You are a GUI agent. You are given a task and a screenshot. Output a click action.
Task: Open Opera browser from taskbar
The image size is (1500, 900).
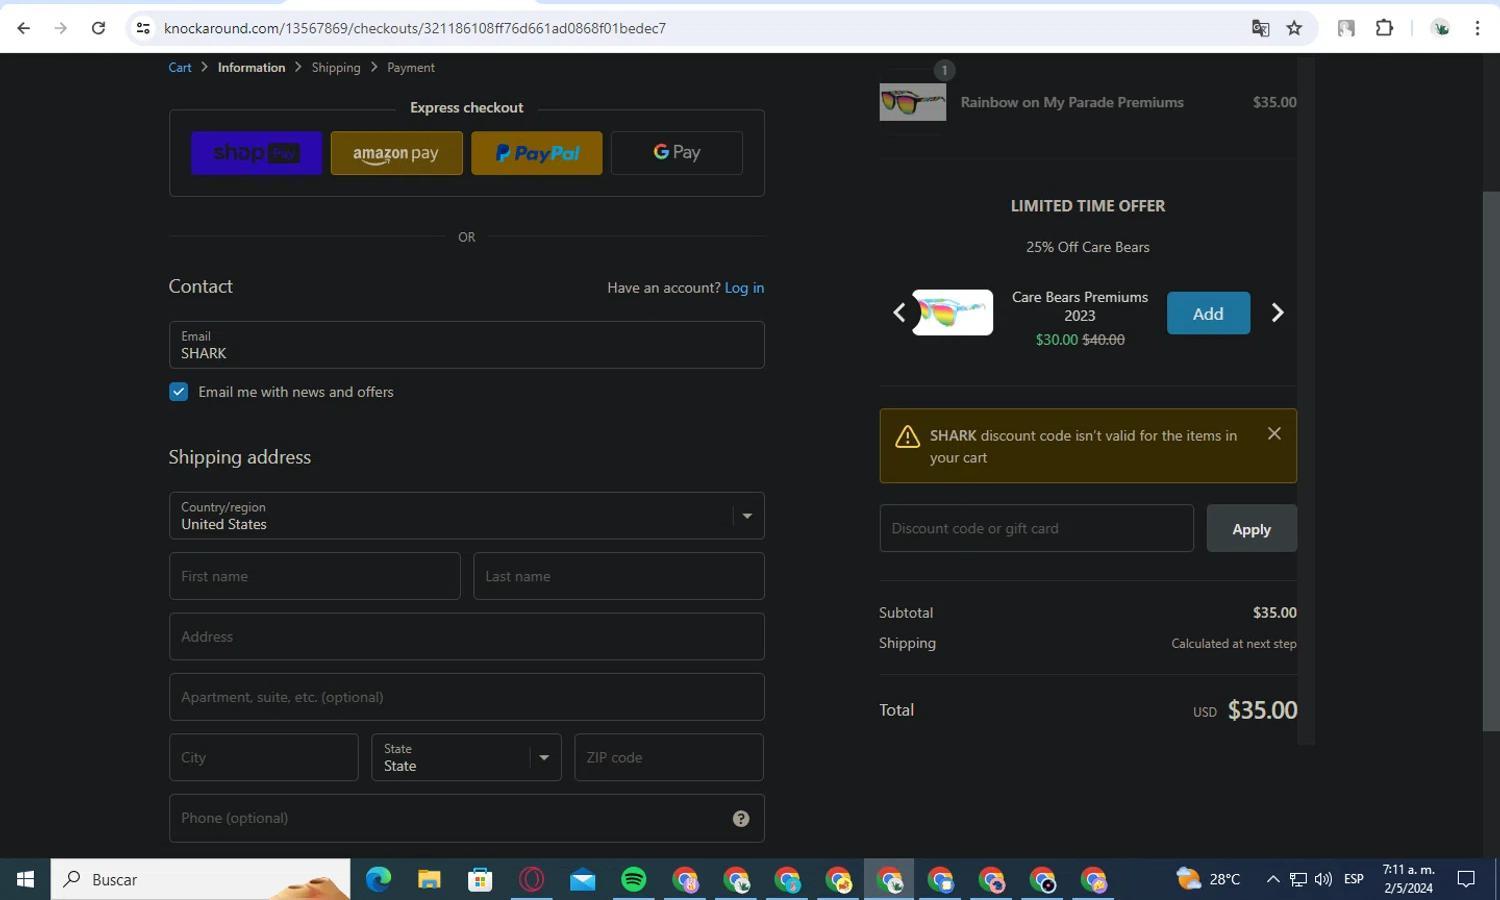click(531, 879)
